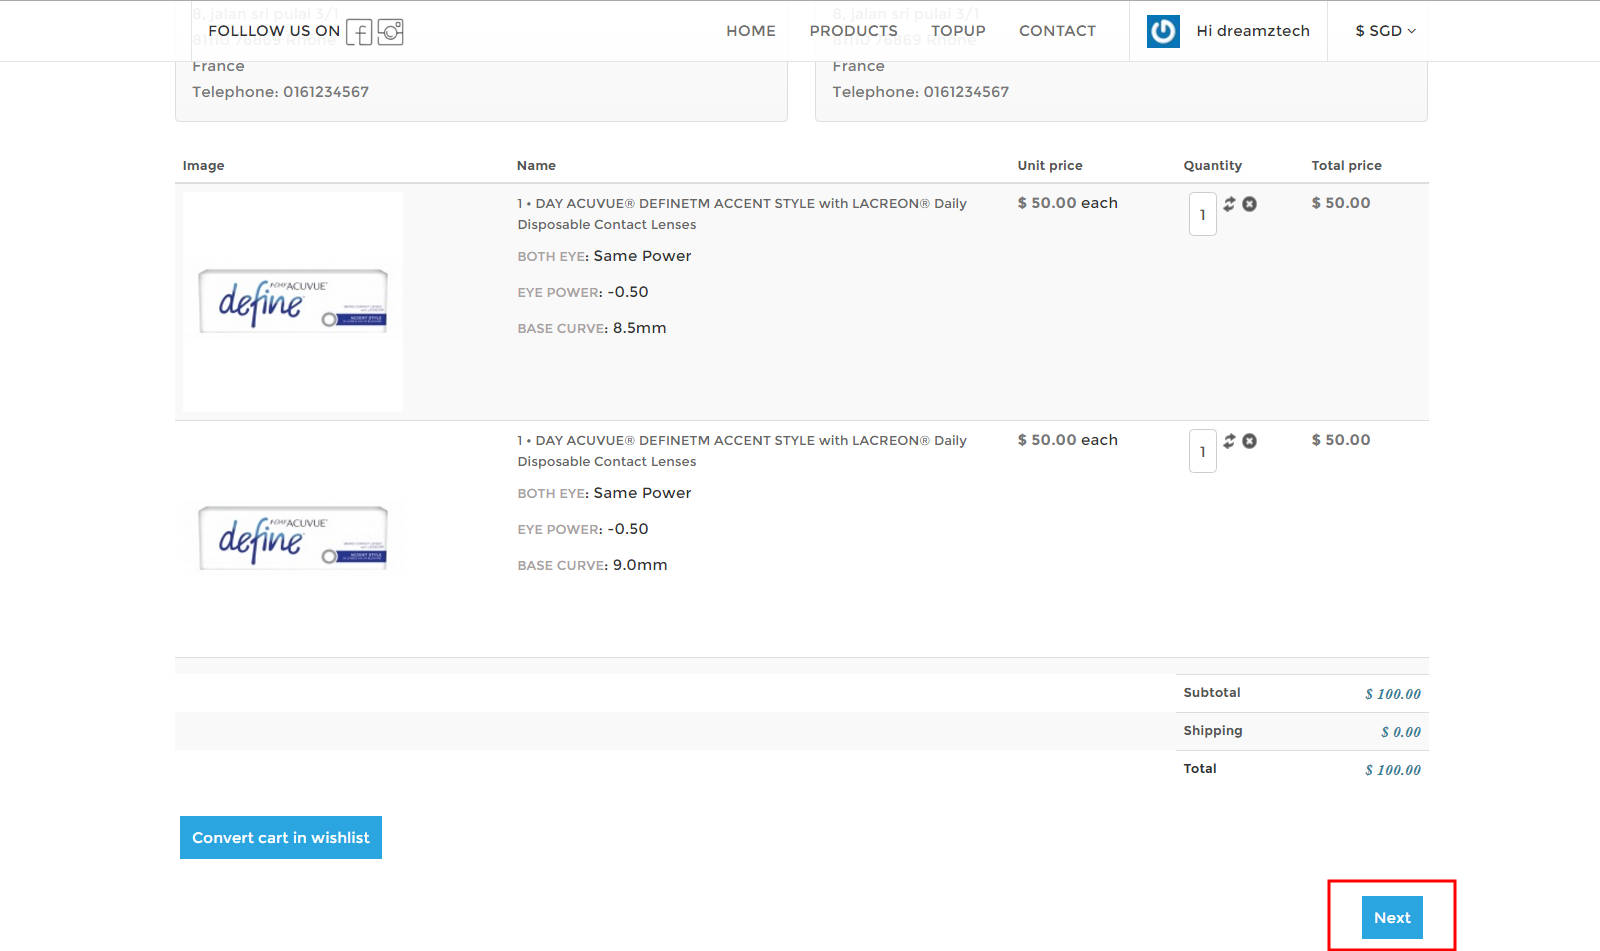Refresh quantity for the 9.0mm lens item
The width and height of the screenshot is (1600, 951).
point(1229,441)
